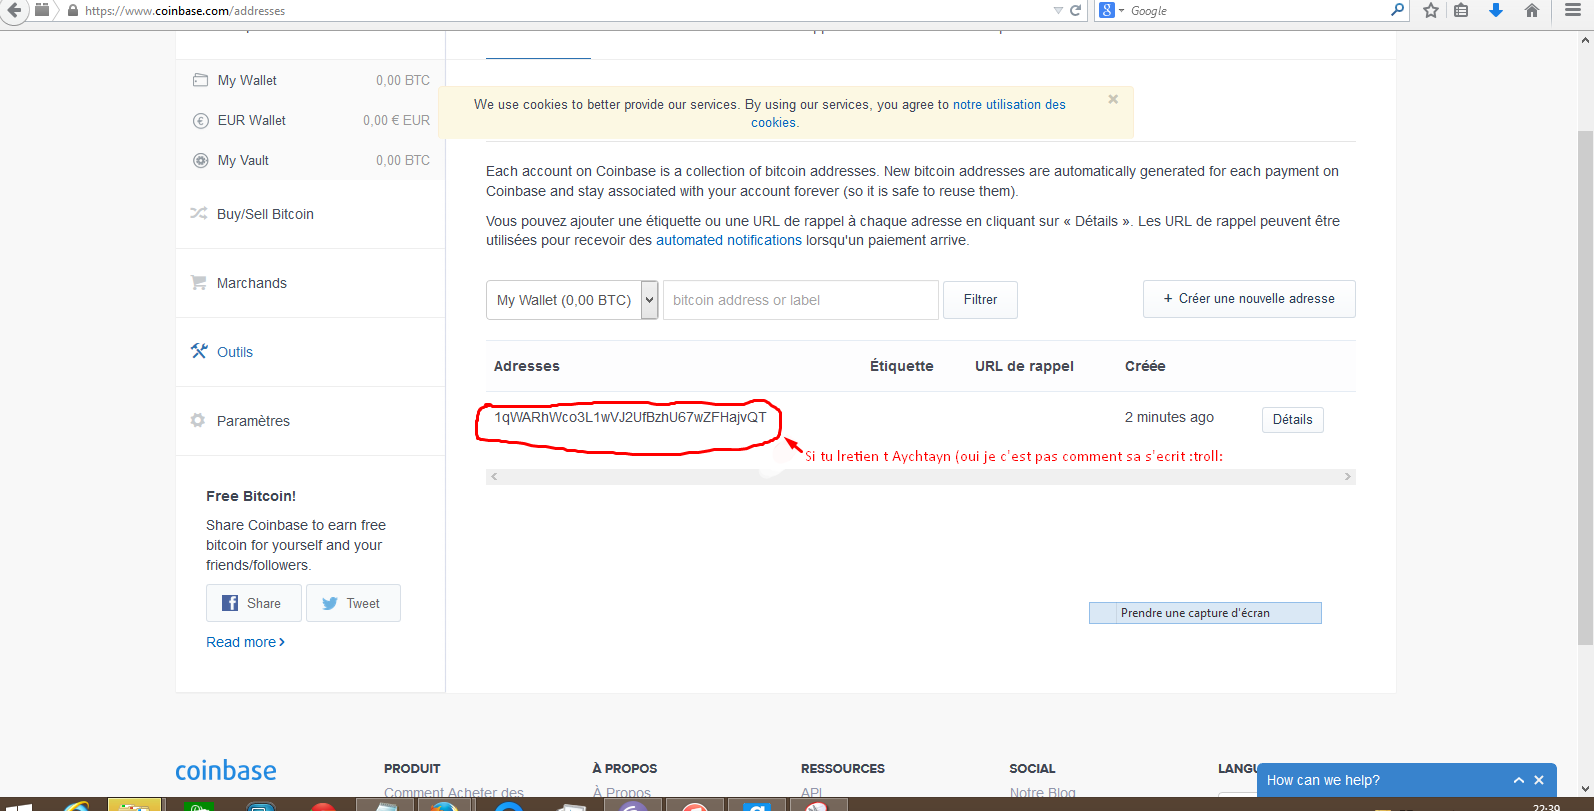
Task: Click the My Vault icon
Action: point(200,160)
